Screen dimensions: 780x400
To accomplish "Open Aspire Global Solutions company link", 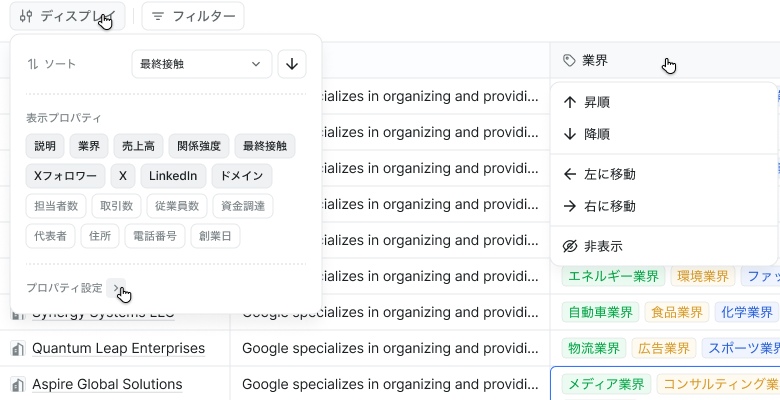I will tap(107, 384).
